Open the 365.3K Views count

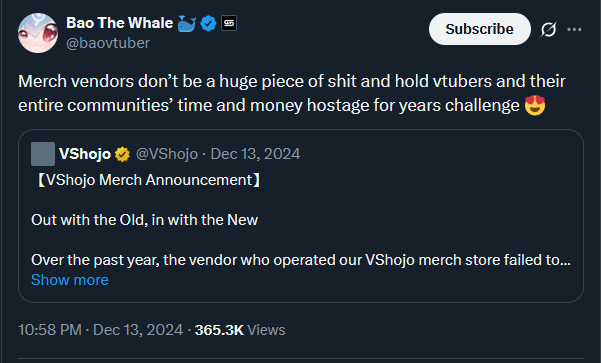coord(240,330)
